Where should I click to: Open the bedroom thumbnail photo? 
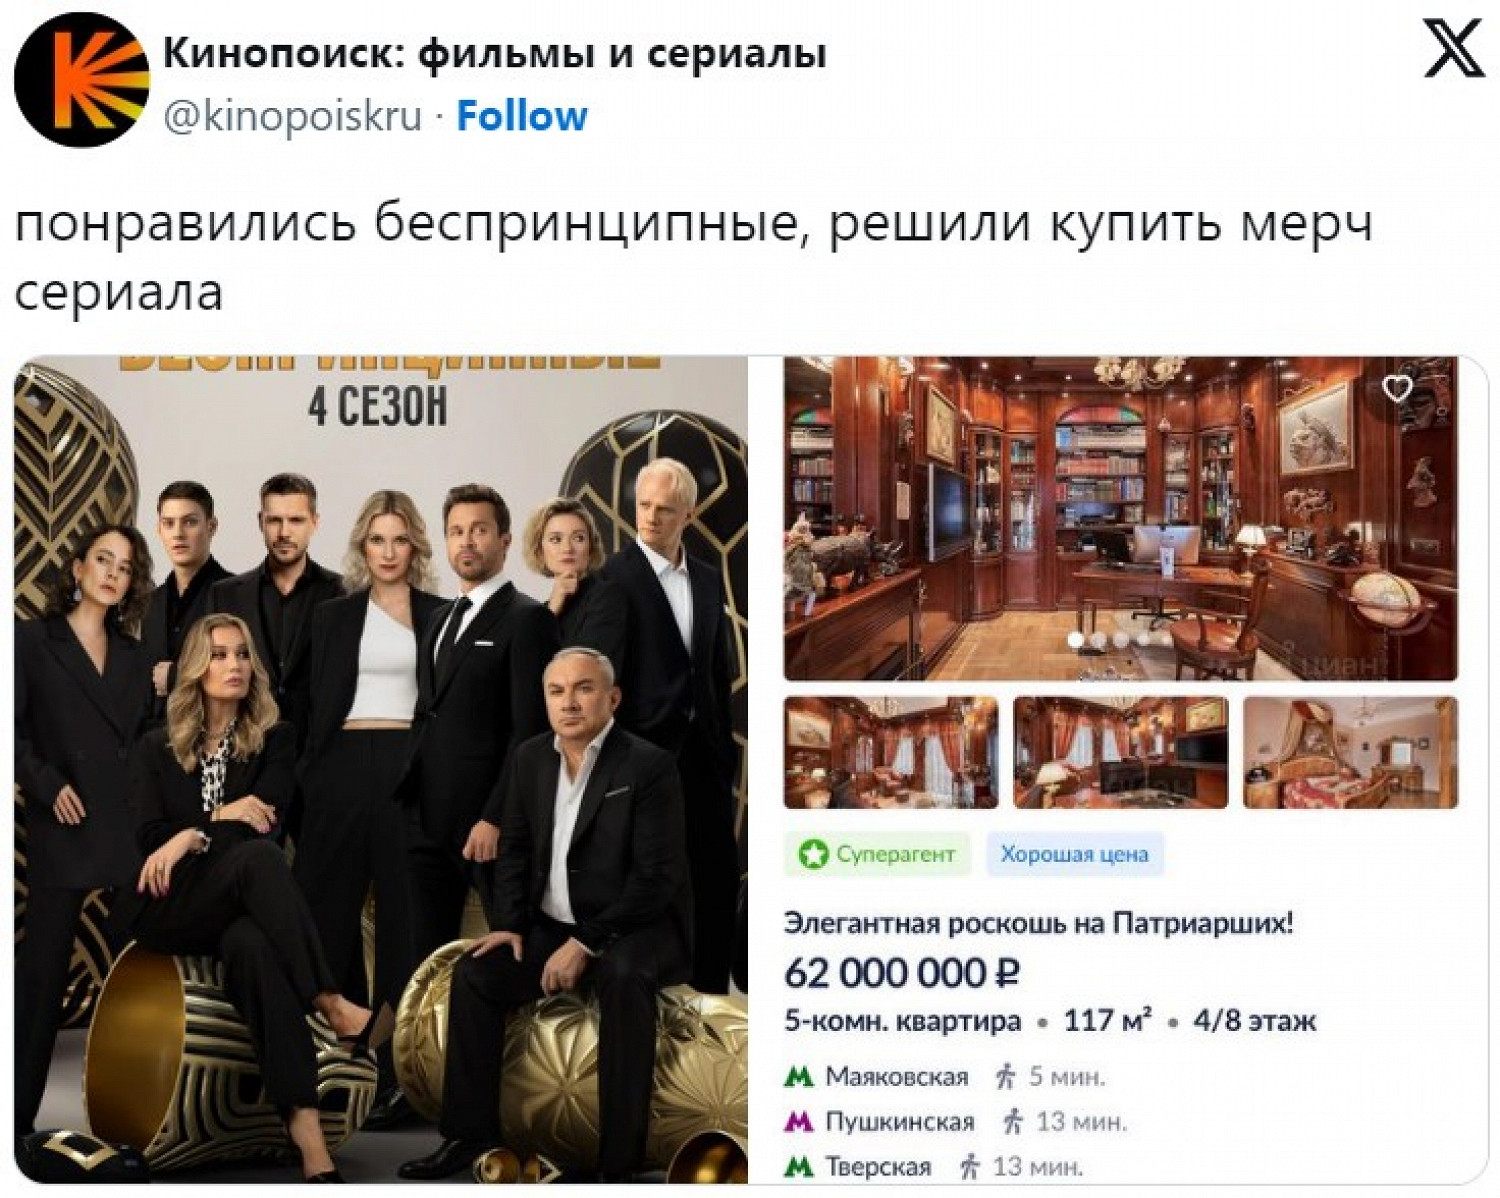coord(1350,752)
